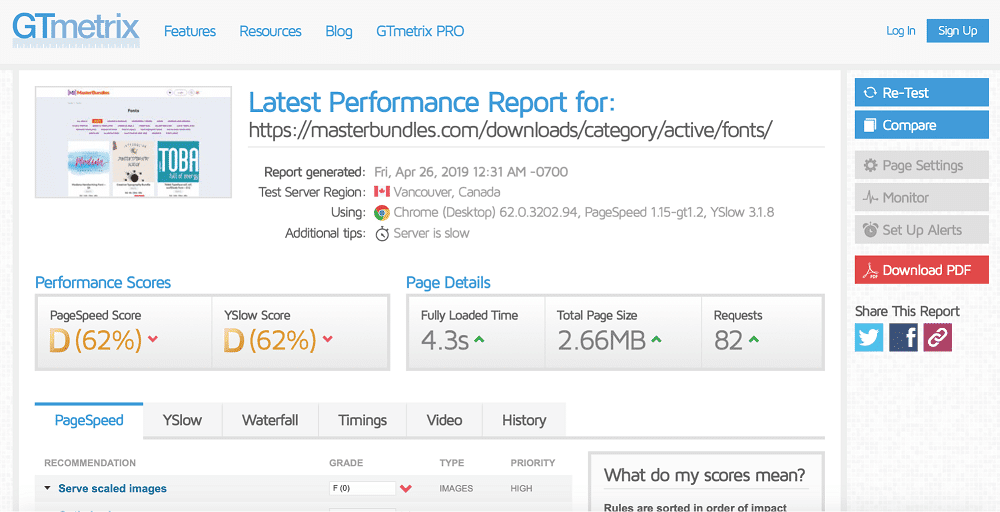Open the History tab
Image resolution: width=1000 pixels, height=512 pixels.
[x=524, y=420]
